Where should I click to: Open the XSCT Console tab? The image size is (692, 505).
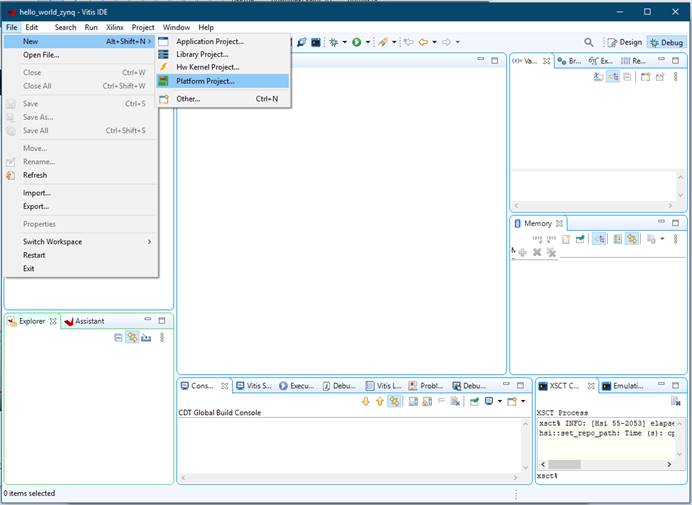pos(560,385)
